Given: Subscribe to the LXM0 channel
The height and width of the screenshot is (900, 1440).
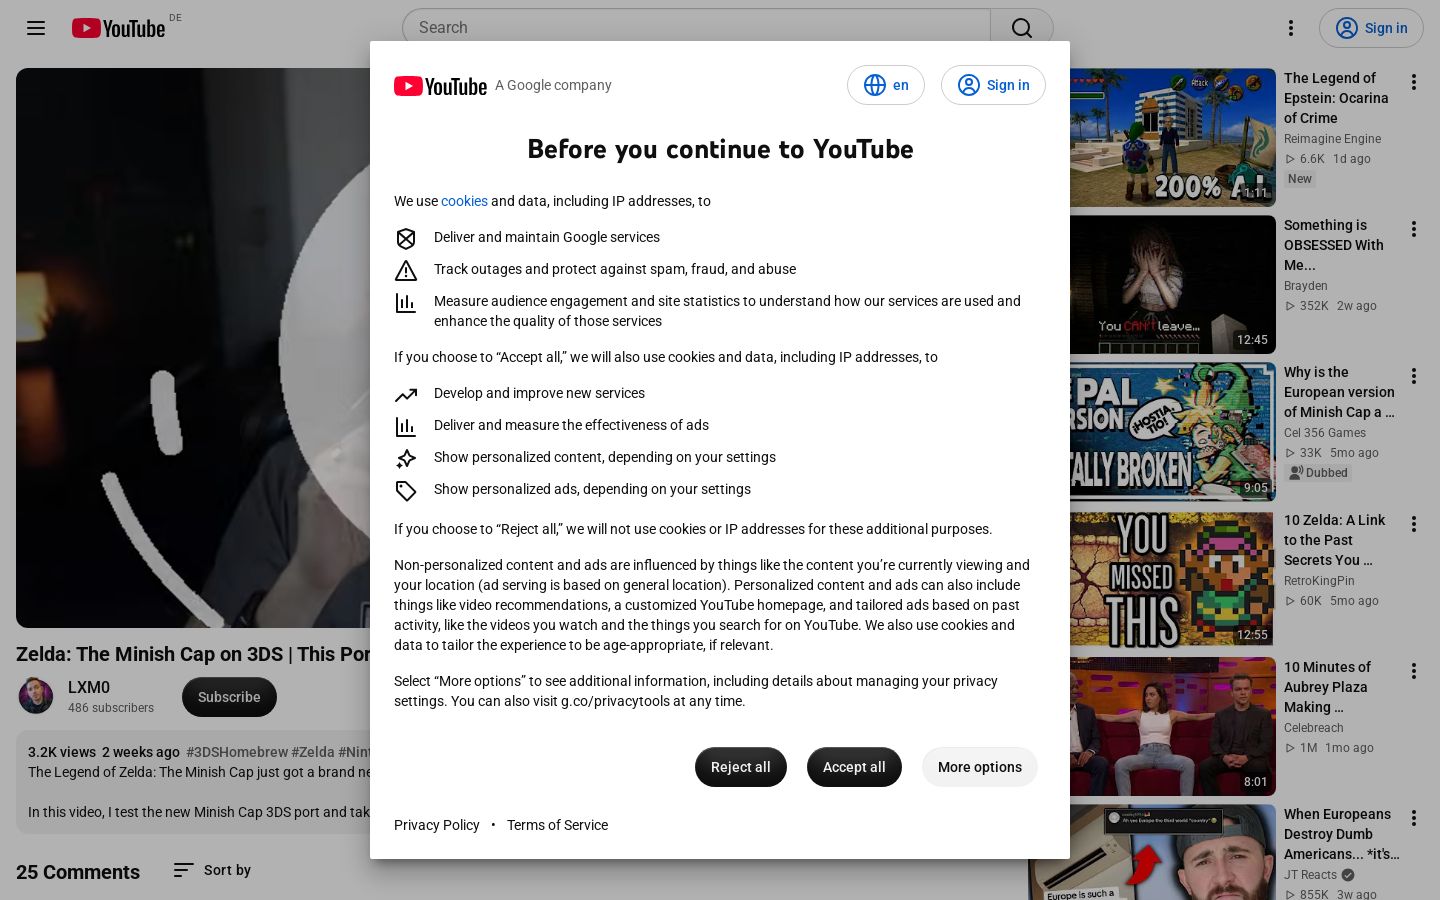Looking at the screenshot, I should [x=229, y=697].
